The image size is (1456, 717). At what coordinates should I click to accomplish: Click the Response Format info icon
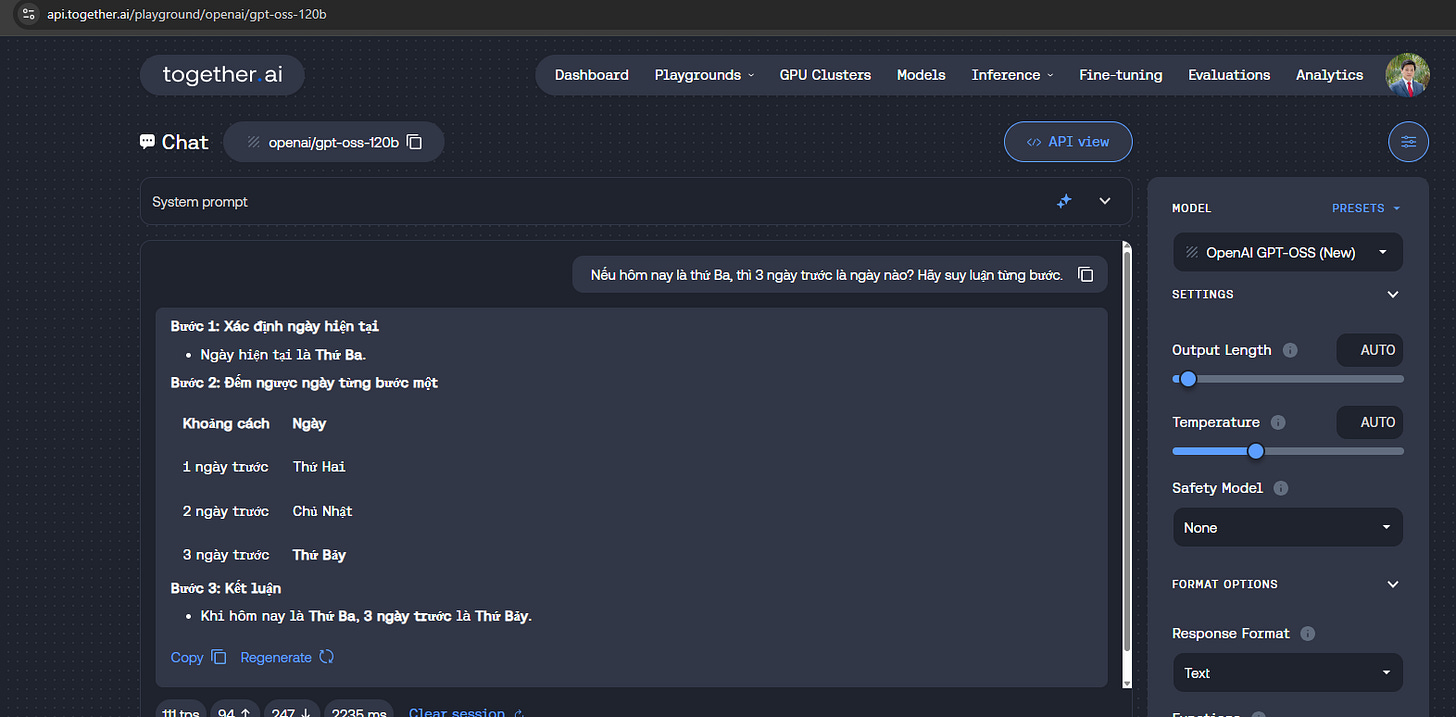click(1308, 633)
